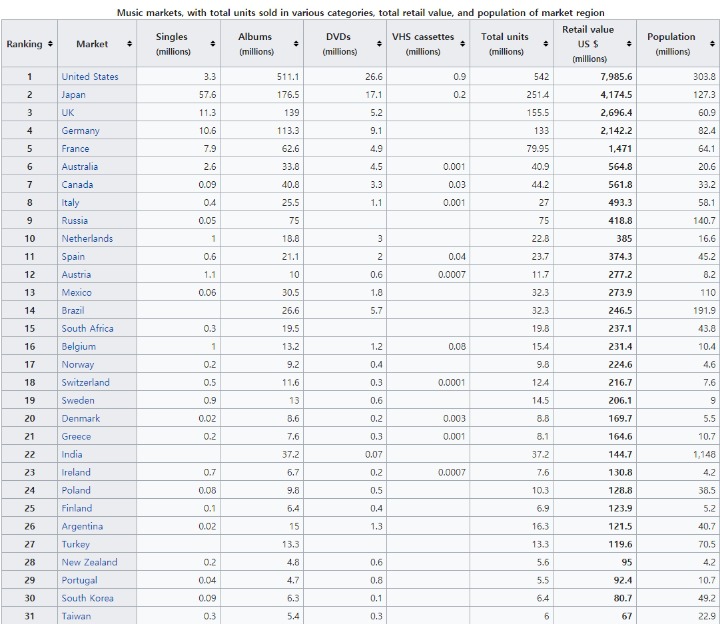Sort by Retail value sort arrows
Screen dimensions: 720x624
(x=629, y=44)
